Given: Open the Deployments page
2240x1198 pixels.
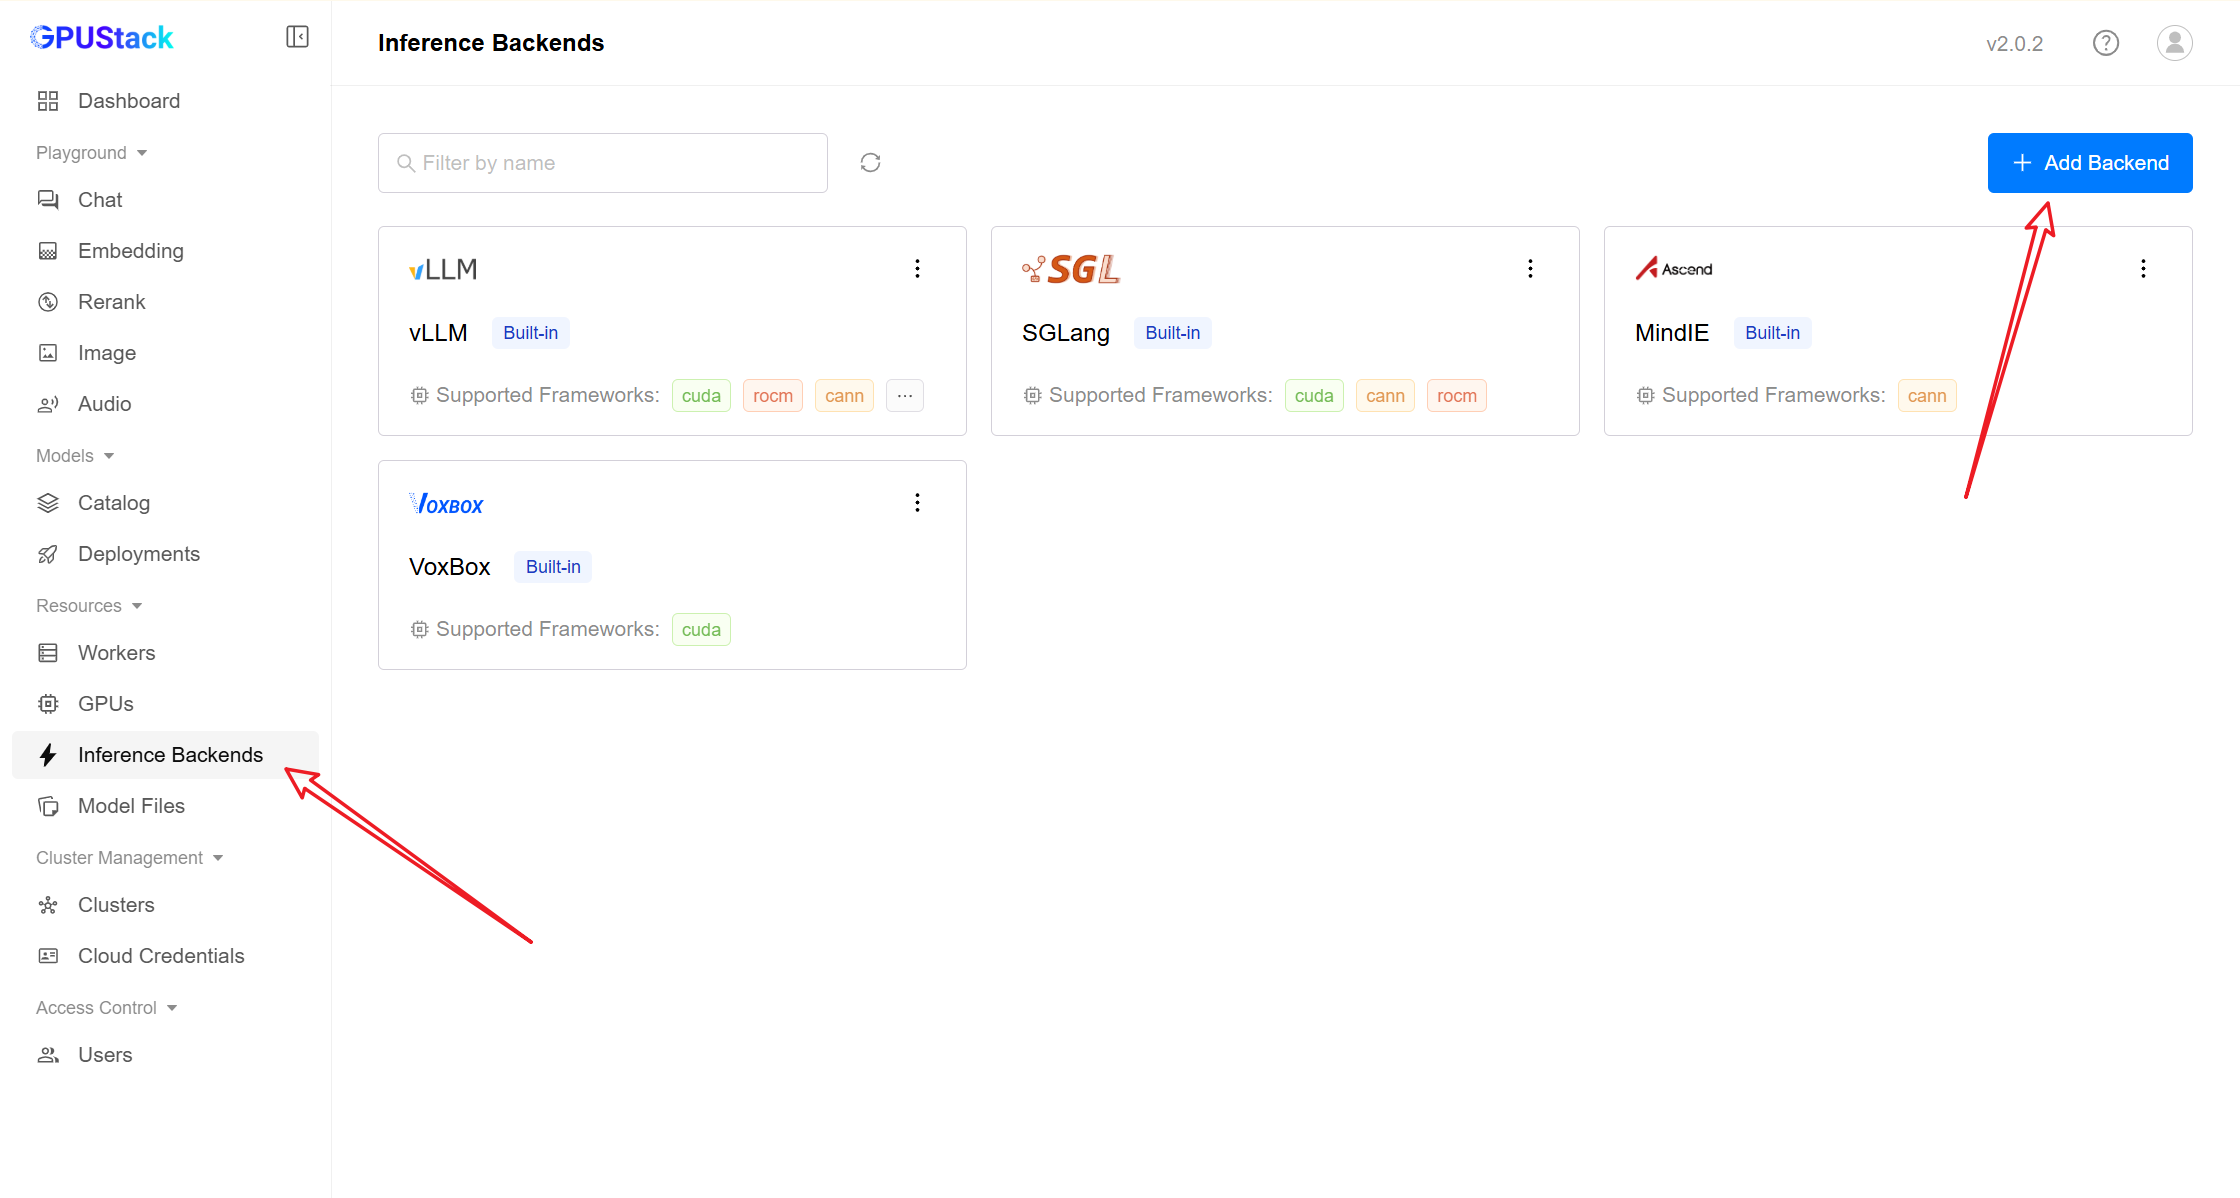Looking at the screenshot, I should (139, 554).
